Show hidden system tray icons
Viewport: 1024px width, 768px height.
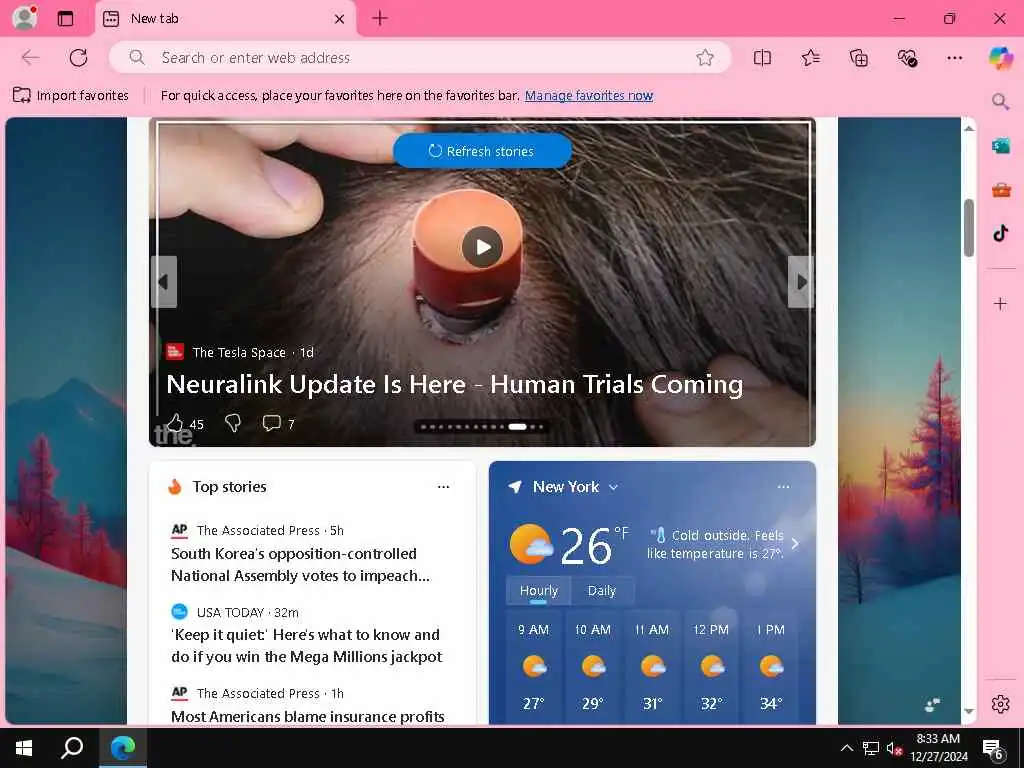pyautogui.click(x=846, y=748)
